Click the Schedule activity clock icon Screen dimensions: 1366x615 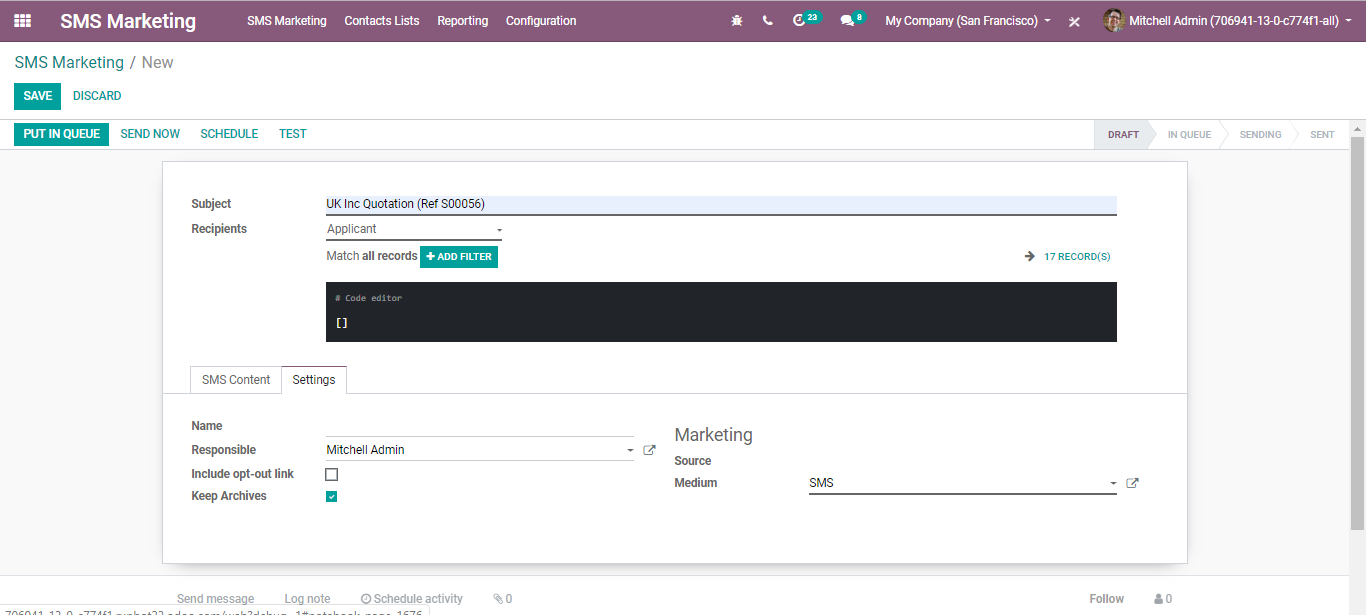pos(366,599)
